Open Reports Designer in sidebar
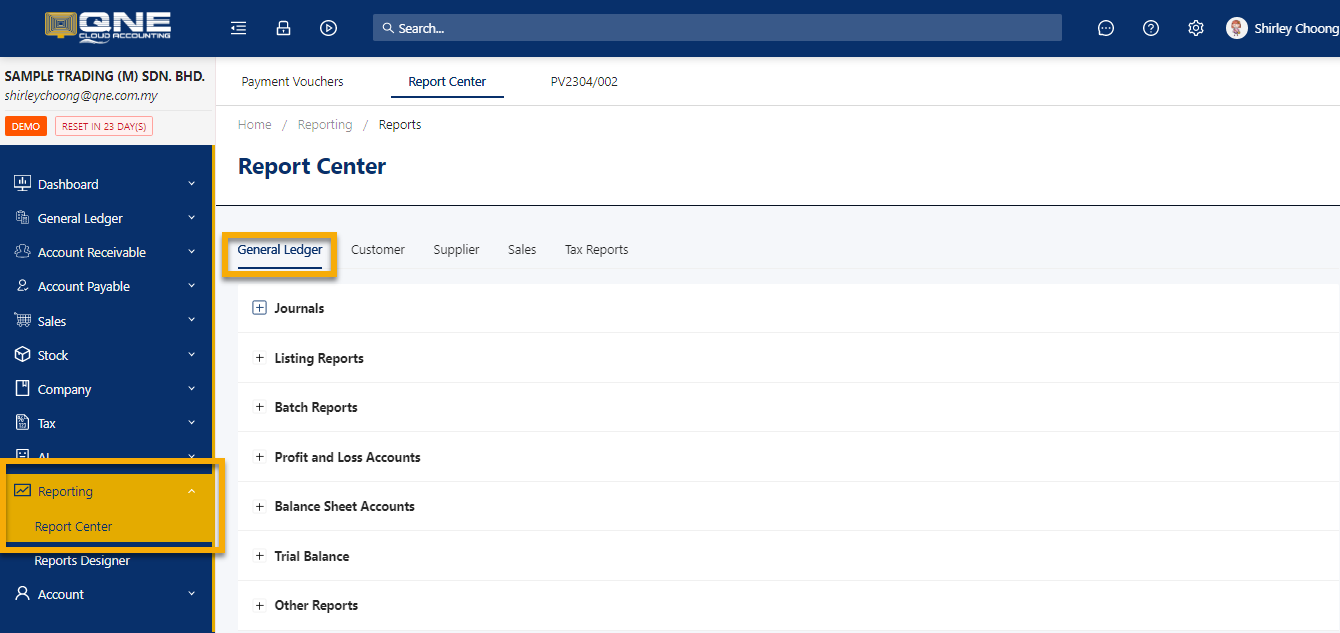This screenshot has width=1340, height=633. (x=82, y=561)
